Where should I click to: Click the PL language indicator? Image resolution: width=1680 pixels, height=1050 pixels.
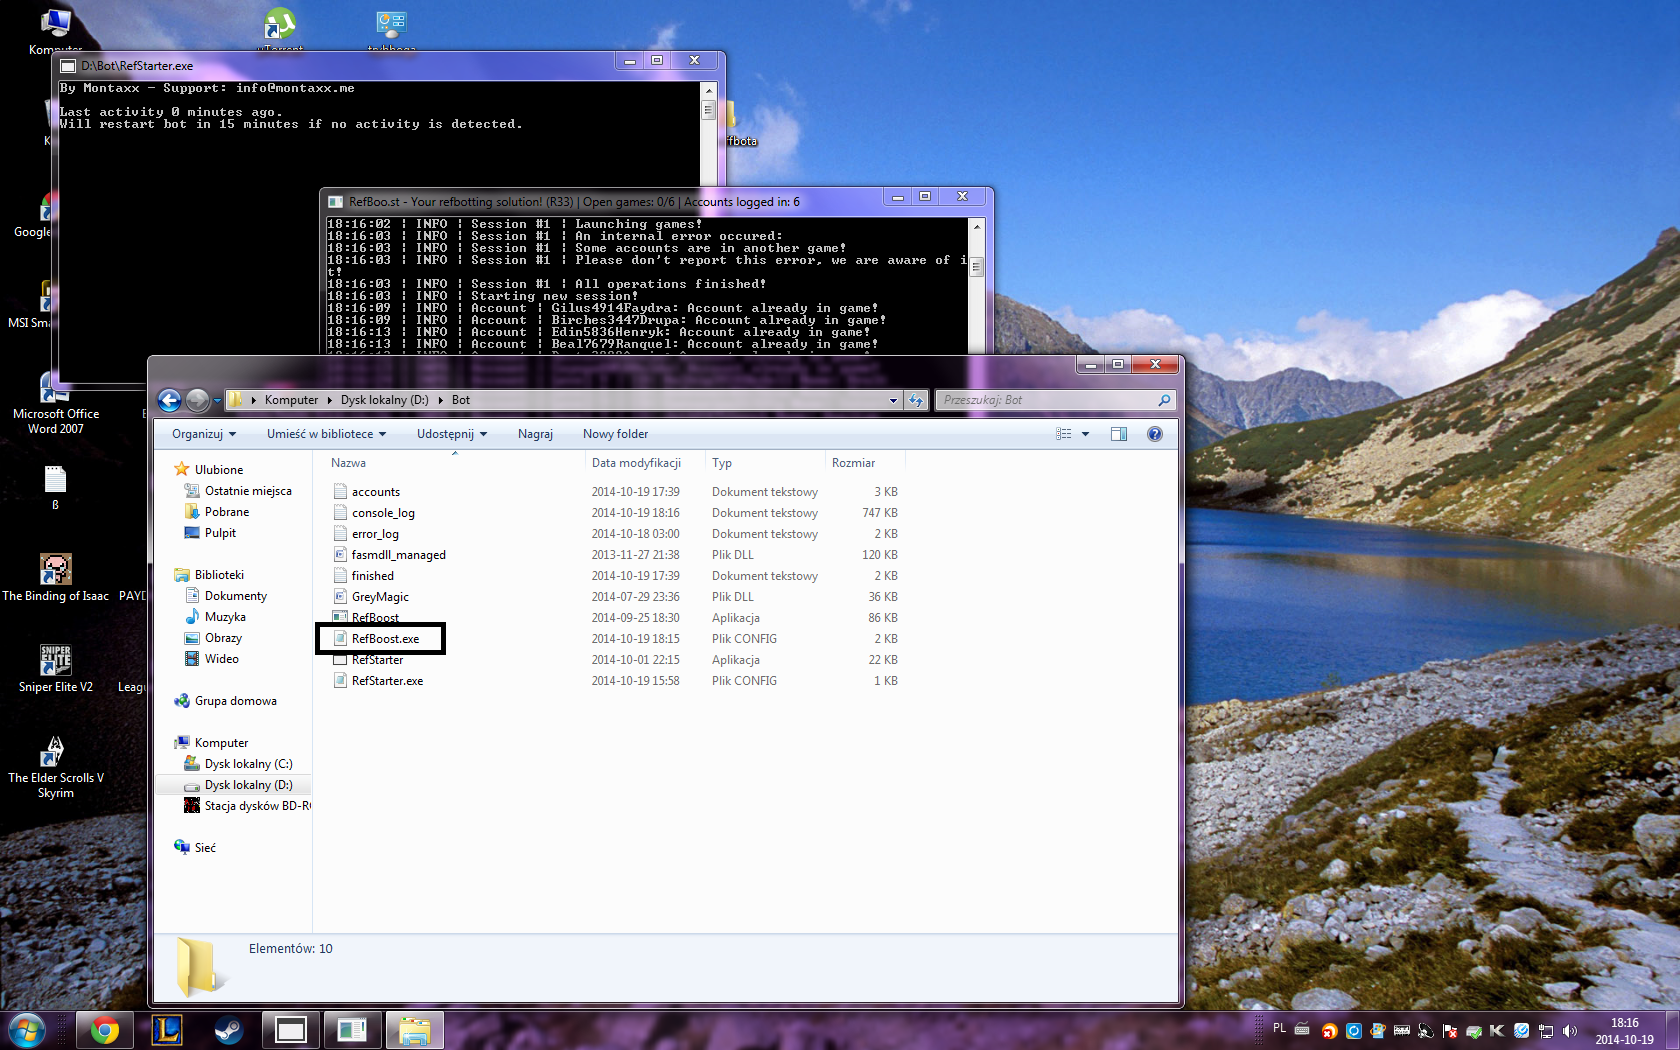click(1279, 1028)
